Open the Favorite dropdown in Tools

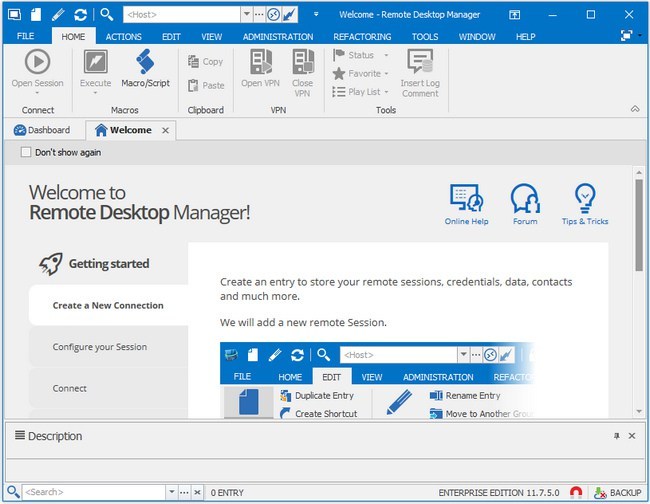(x=386, y=74)
